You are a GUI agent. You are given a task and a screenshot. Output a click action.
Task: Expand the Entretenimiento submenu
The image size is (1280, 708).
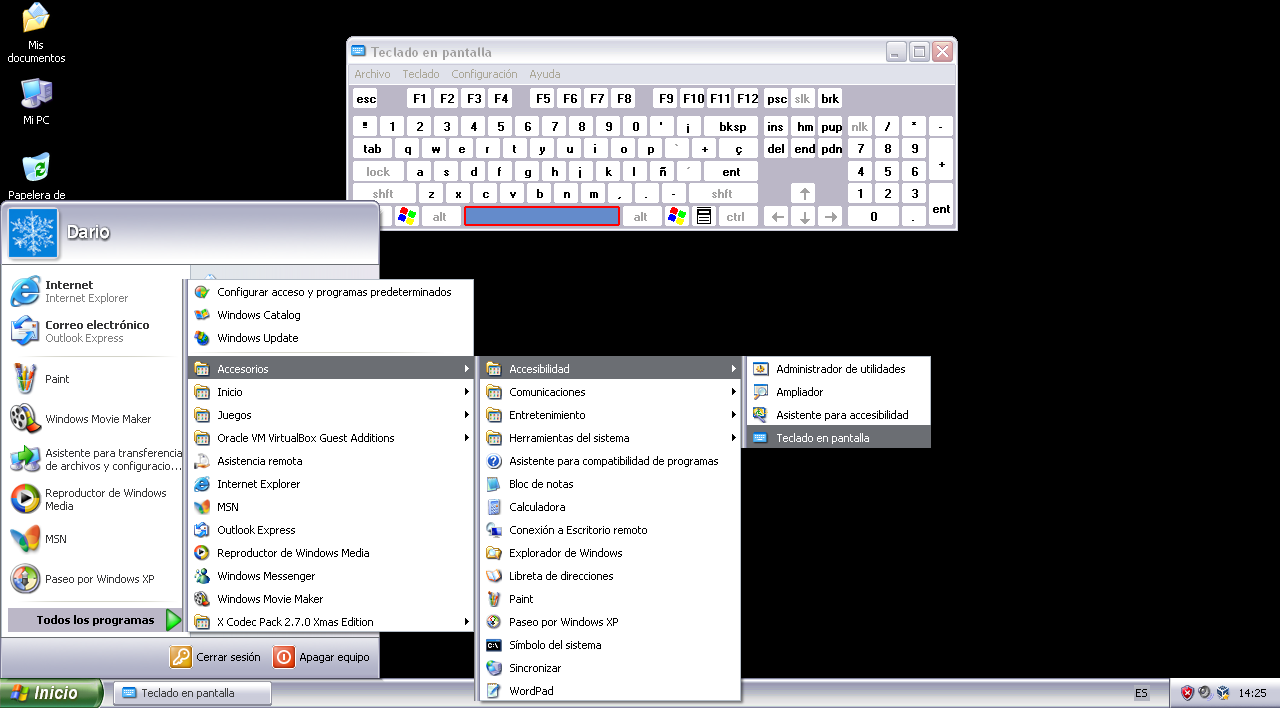610,415
